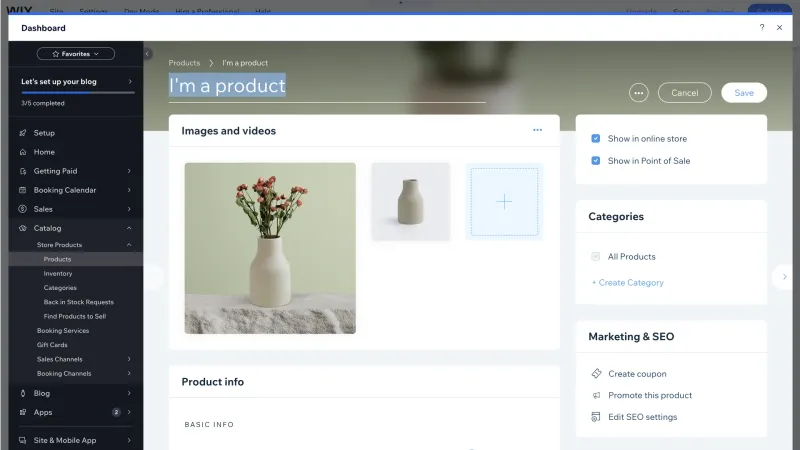The image size is (800, 450).
Task: Expand the Sales submenu
Action: [x=129, y=209]
